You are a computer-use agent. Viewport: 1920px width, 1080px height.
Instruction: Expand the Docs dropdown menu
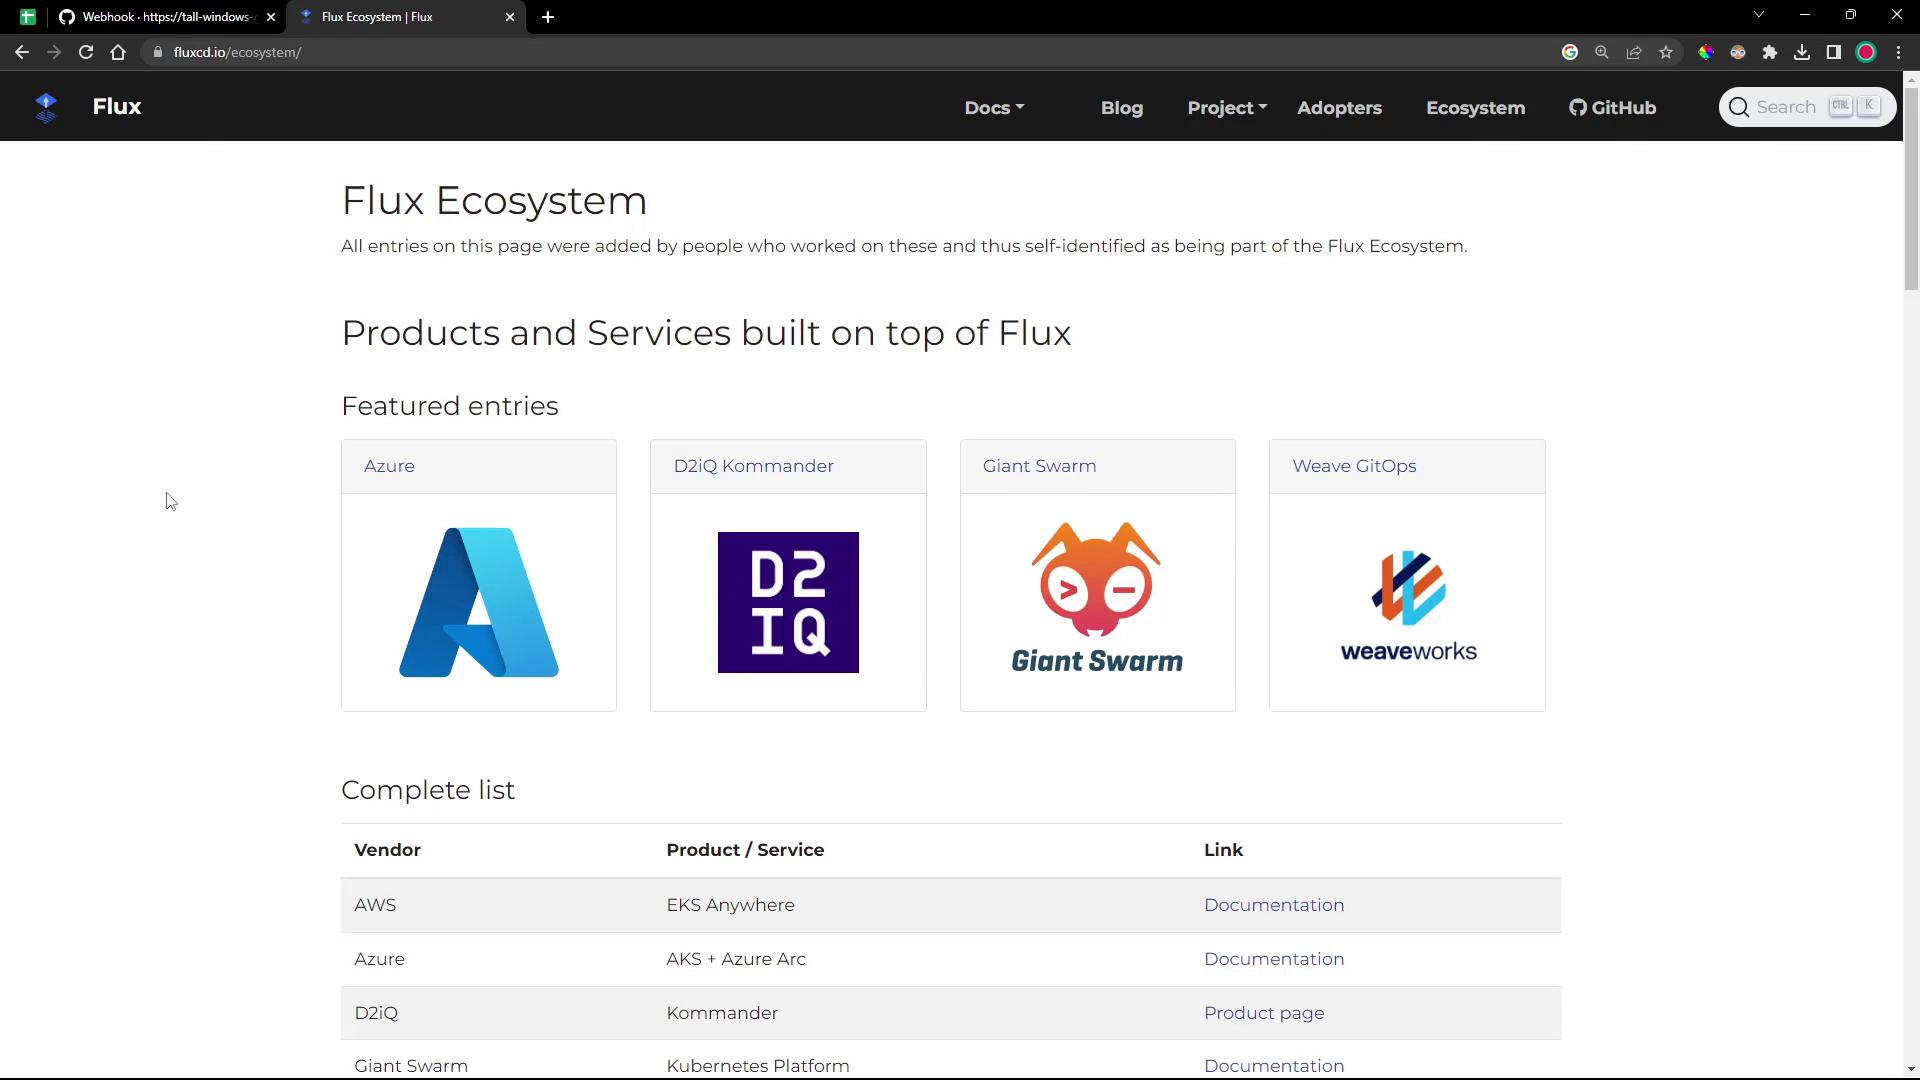click(994, 108)
